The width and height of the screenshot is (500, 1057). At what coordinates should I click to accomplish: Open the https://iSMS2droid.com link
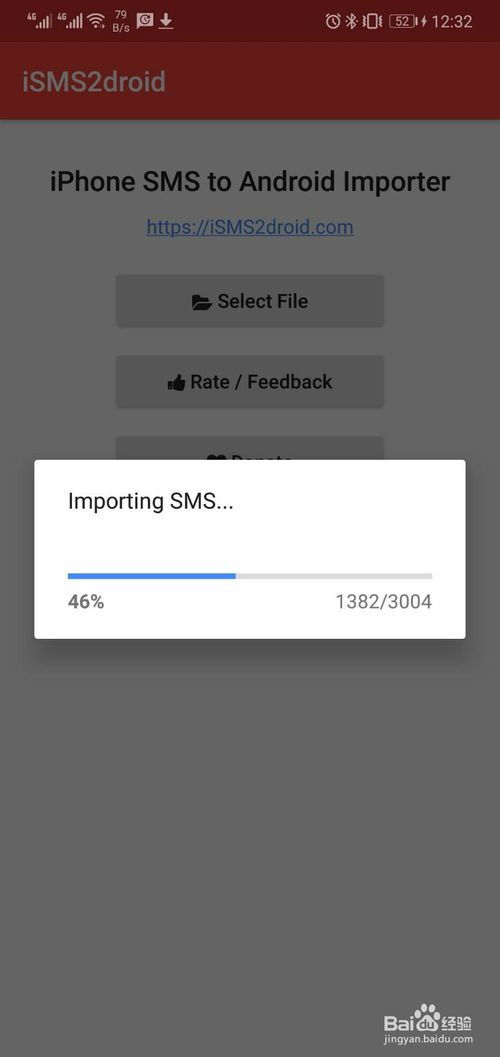click(250, 227)
